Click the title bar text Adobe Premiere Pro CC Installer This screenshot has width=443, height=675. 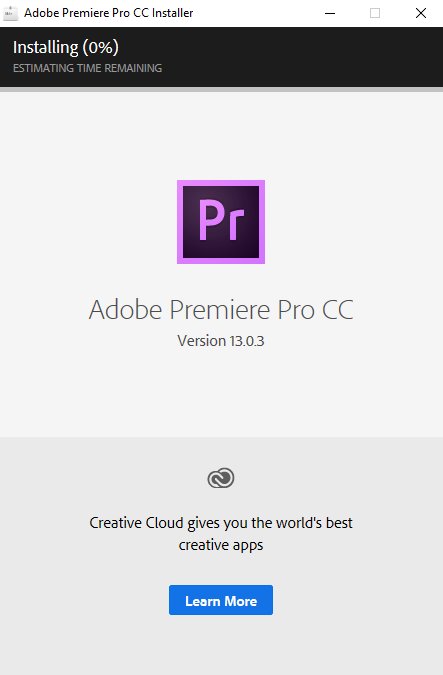click(108, 13)
